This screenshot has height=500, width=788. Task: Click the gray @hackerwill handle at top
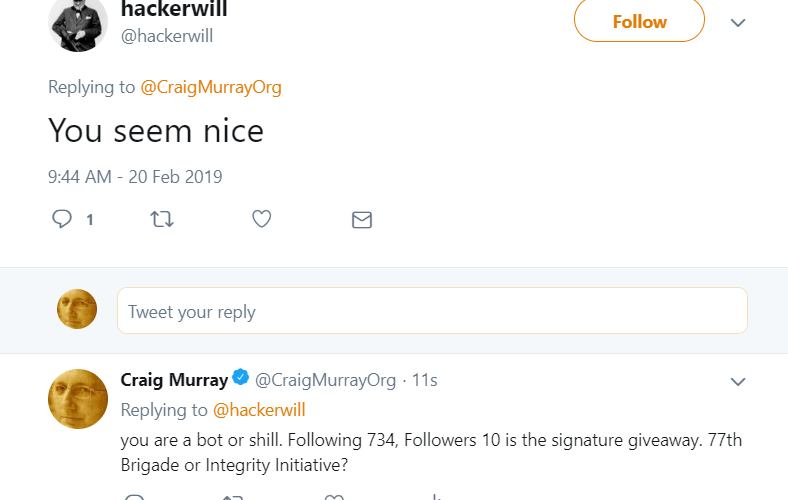click(166, 36)
